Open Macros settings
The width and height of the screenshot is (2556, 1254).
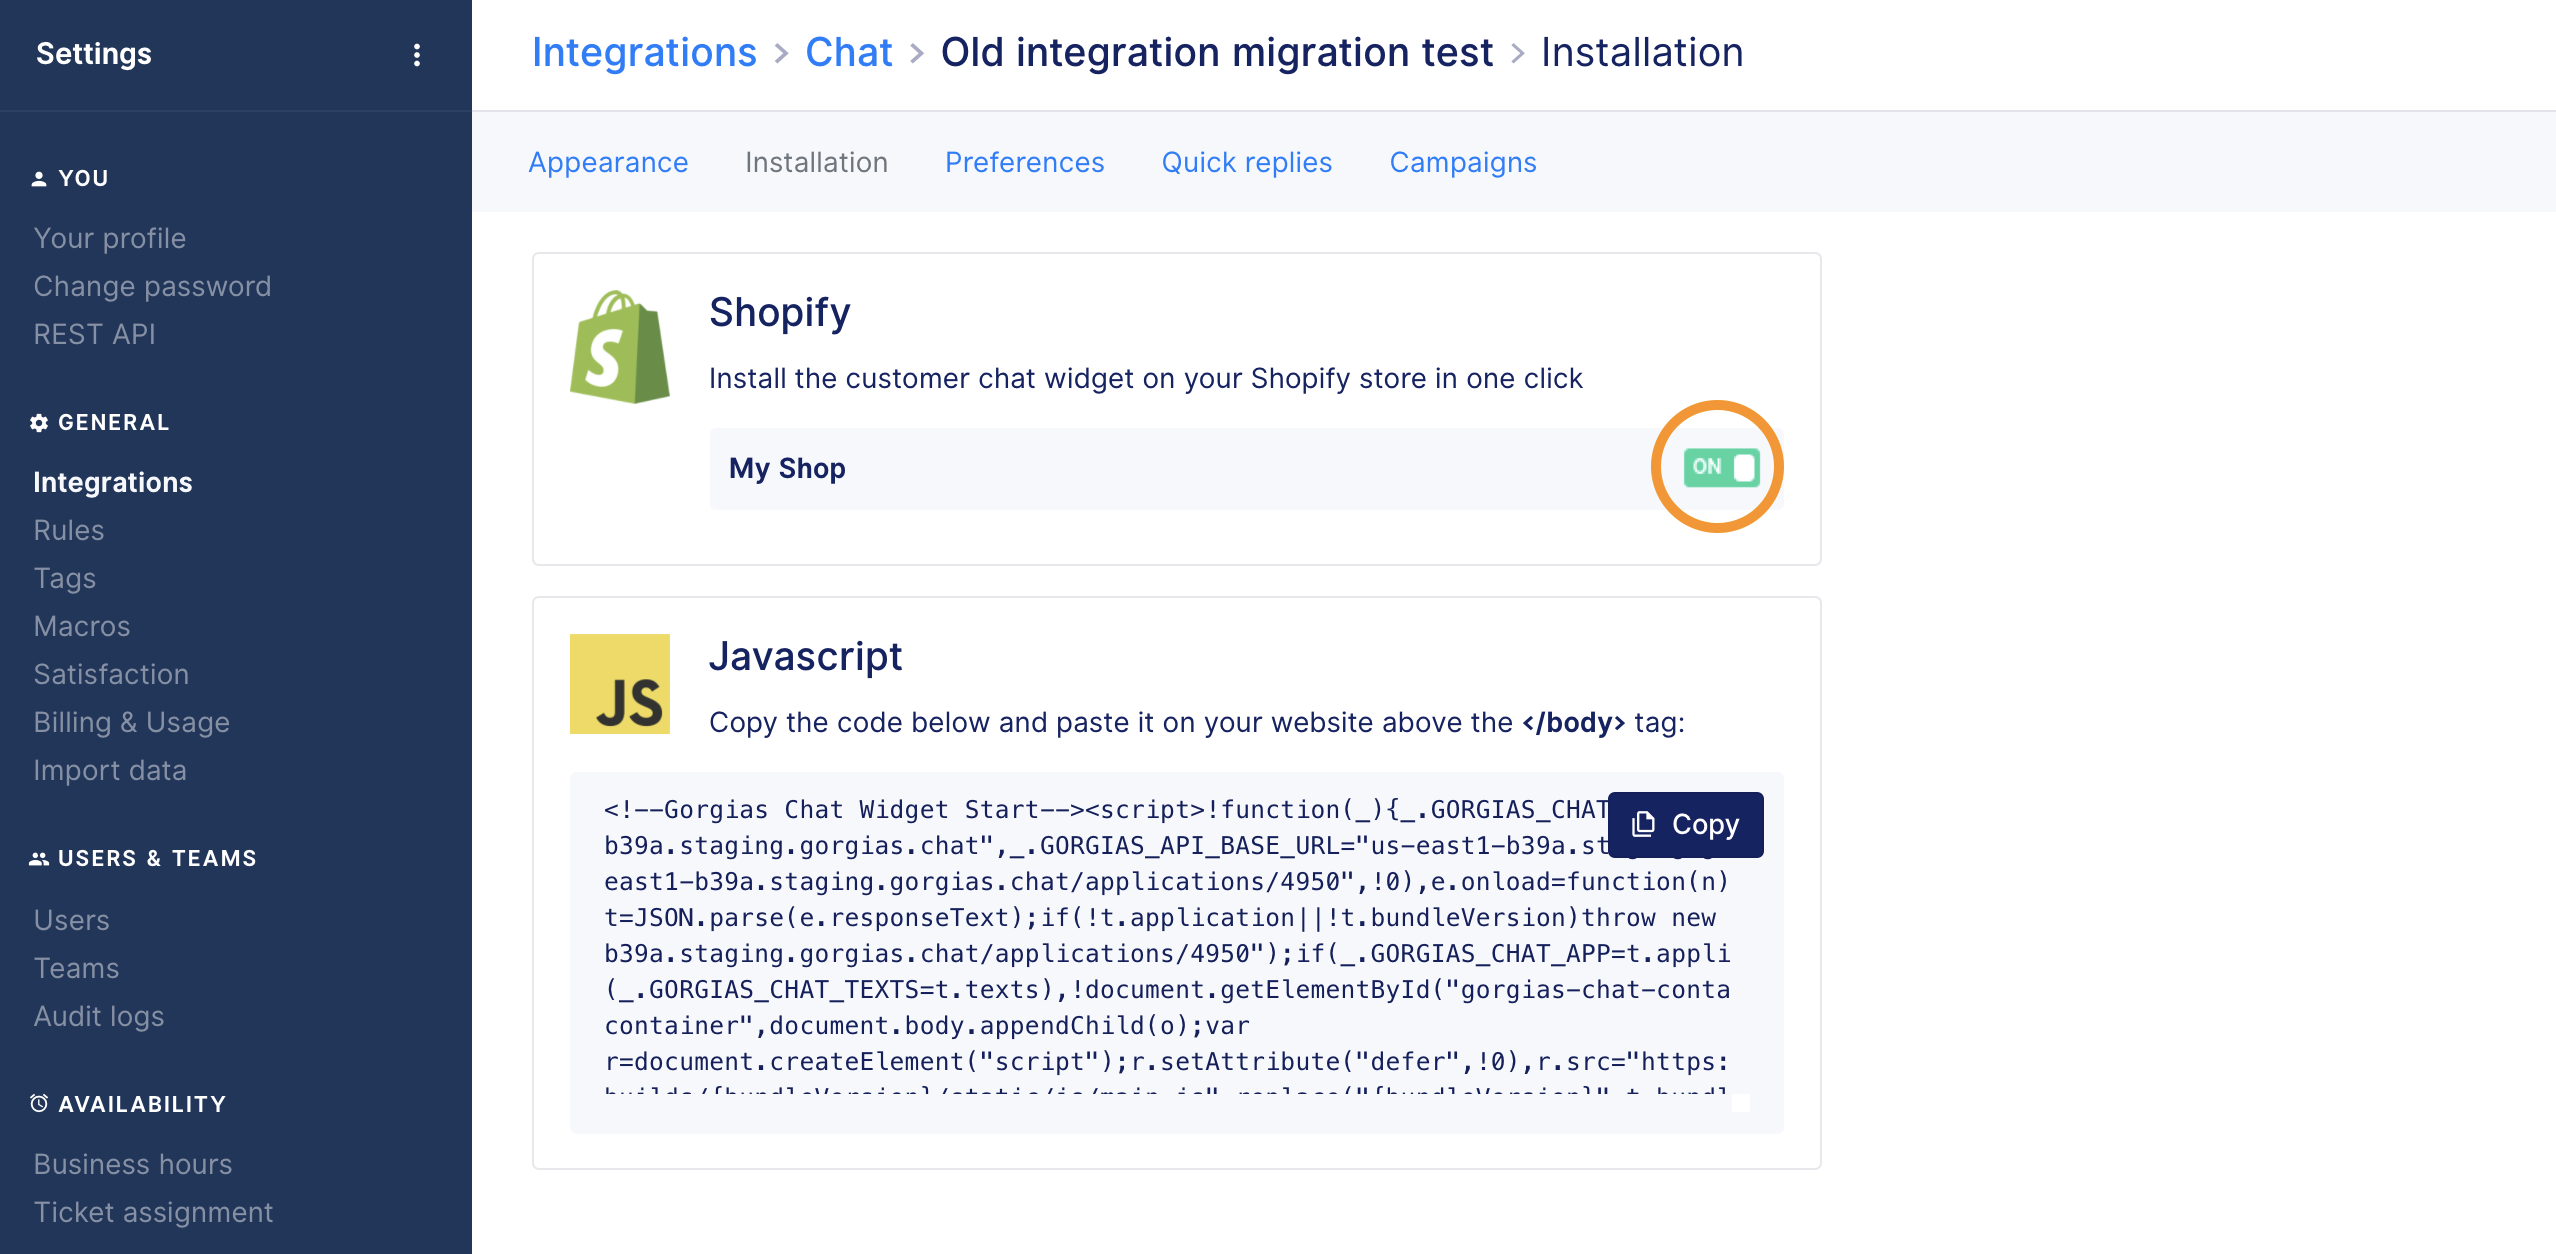[x=82, y=627]
